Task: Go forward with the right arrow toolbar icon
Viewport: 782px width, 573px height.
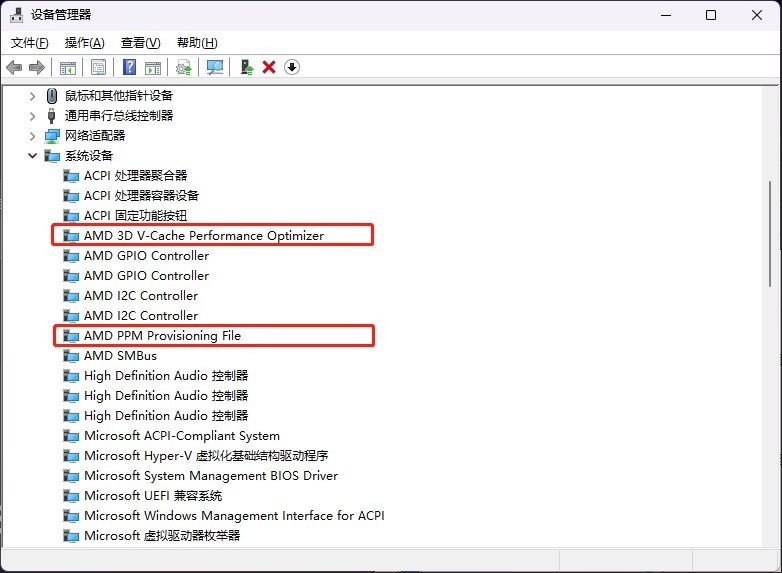Action: [x=37, y=67]
